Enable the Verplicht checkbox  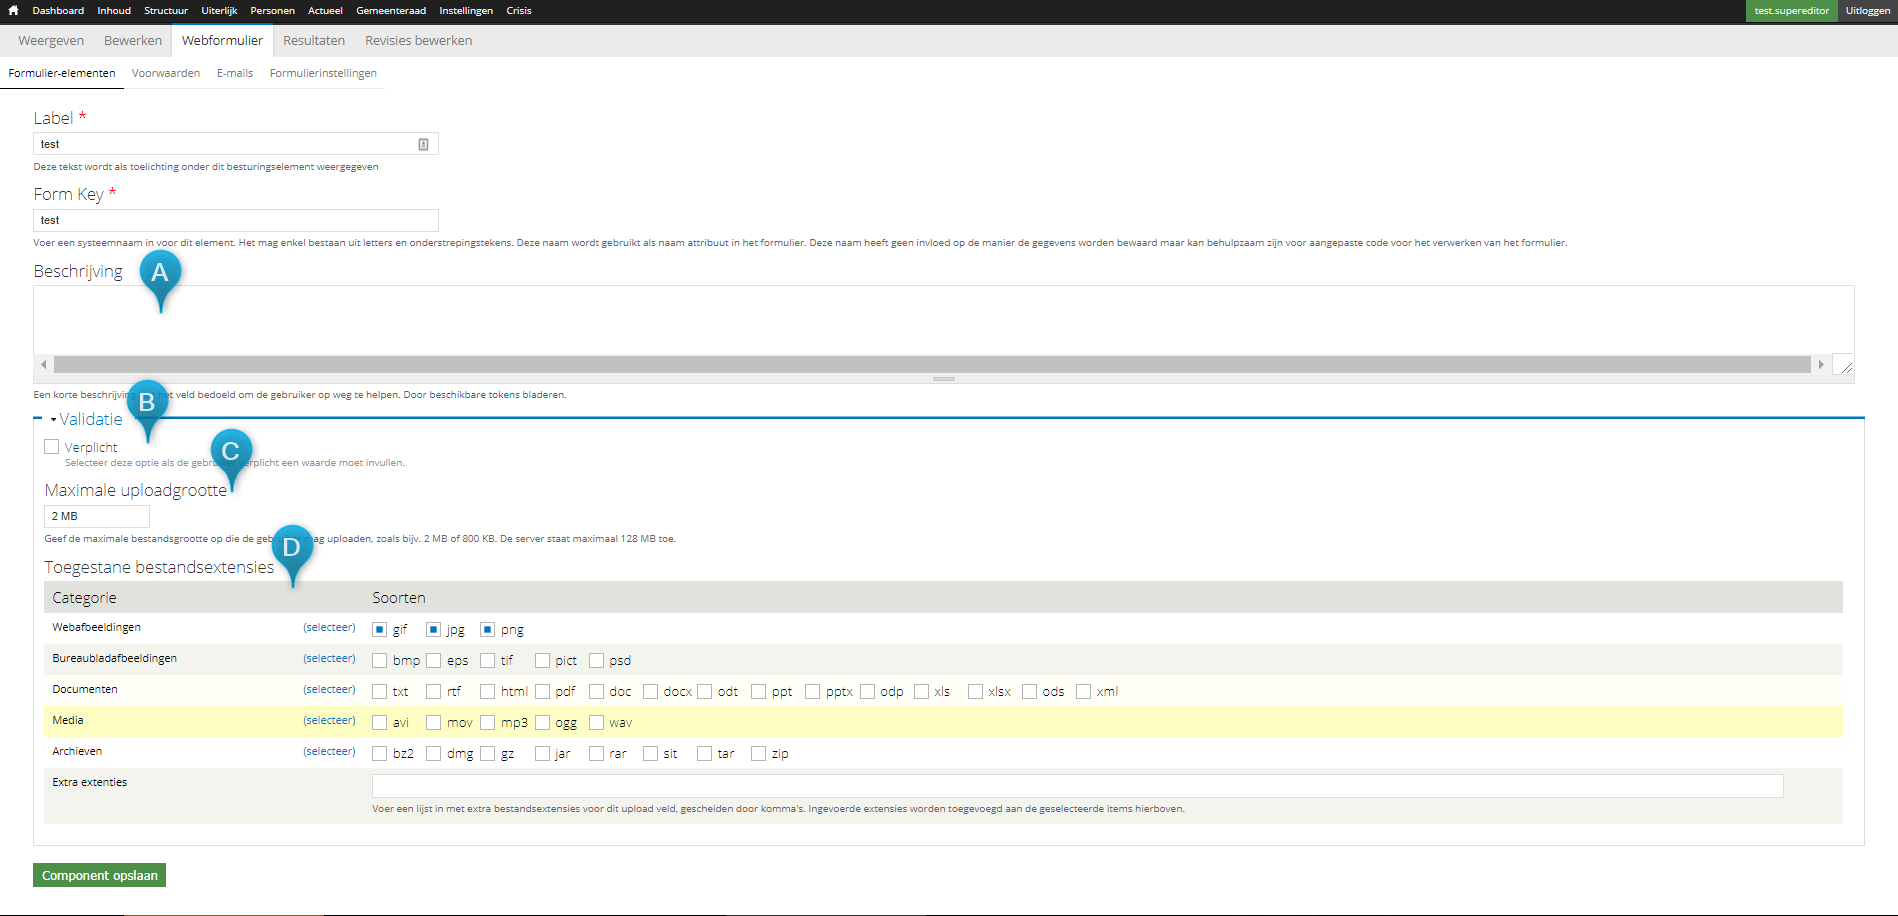pos(52,447)
